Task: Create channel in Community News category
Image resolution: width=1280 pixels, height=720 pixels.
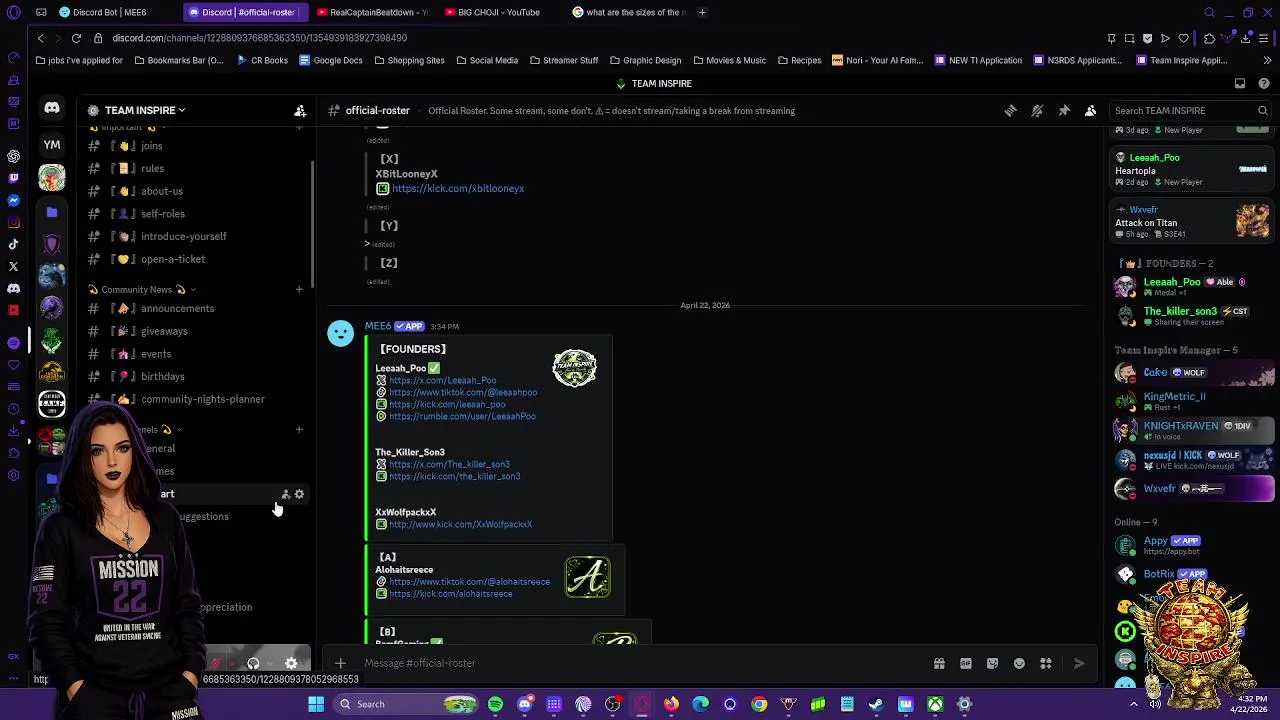Action: click(299, 290)
